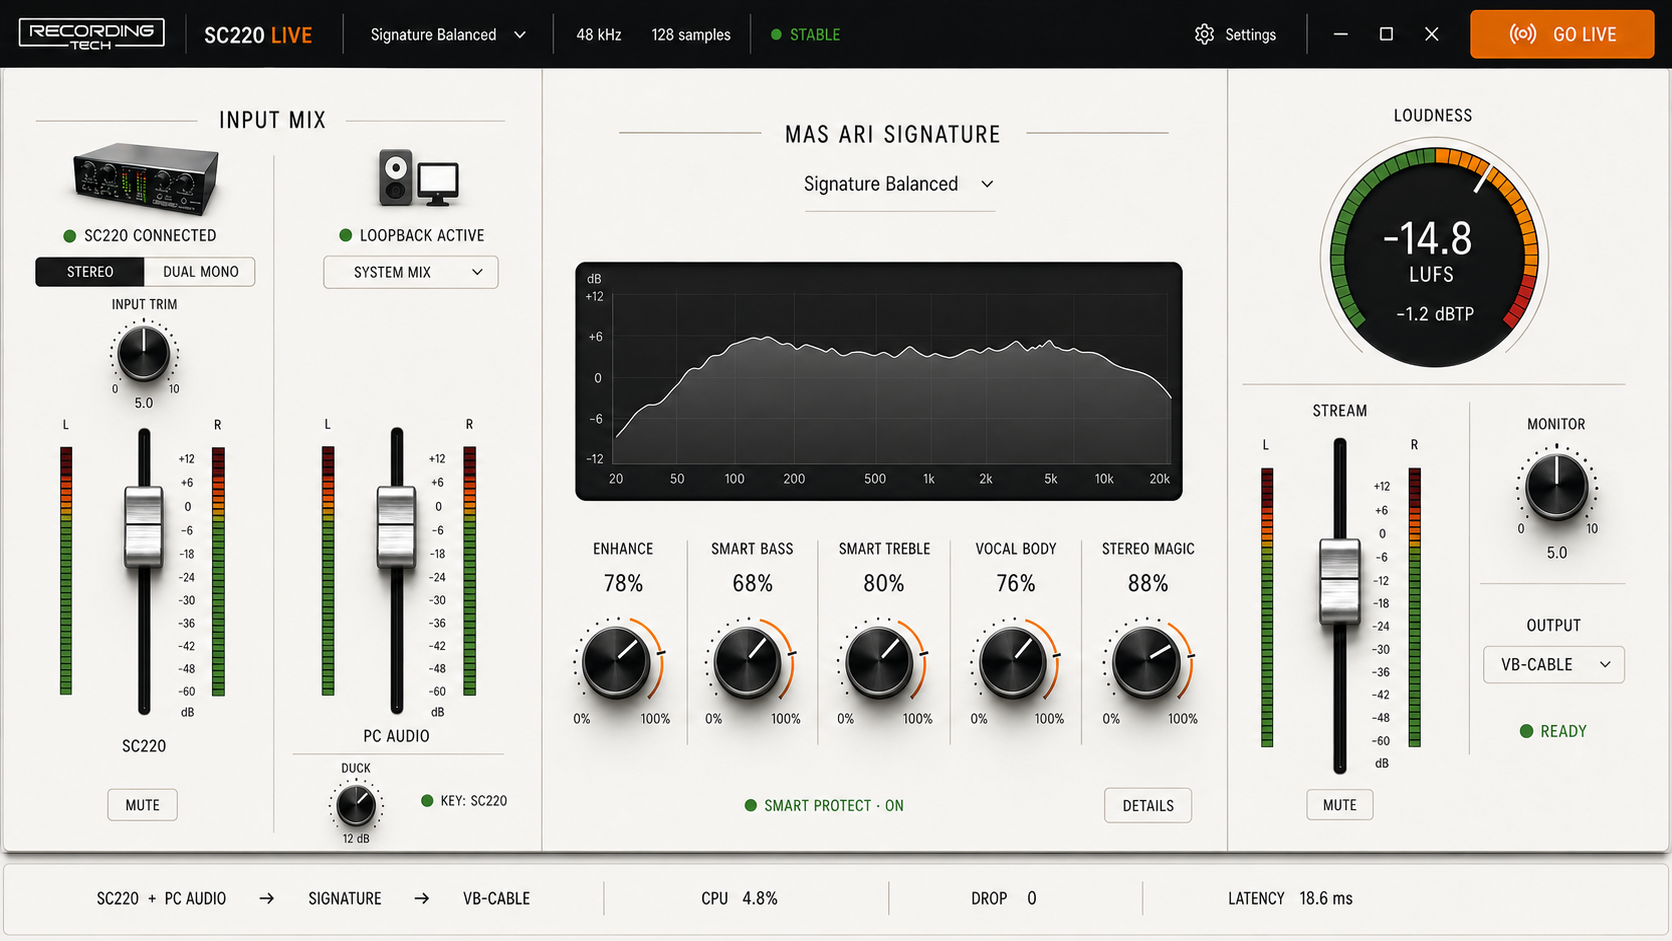This screenshot has width=1672, height=941.
Task: Start streaming with Go Live button
Action: click(x=1562, y=34)
